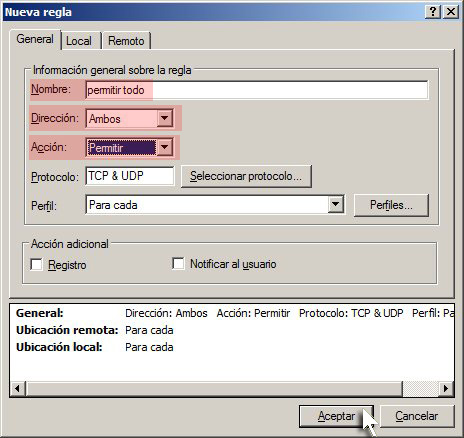Open the Perfiles button
This screenshot has height=438, width=464.
391,205
